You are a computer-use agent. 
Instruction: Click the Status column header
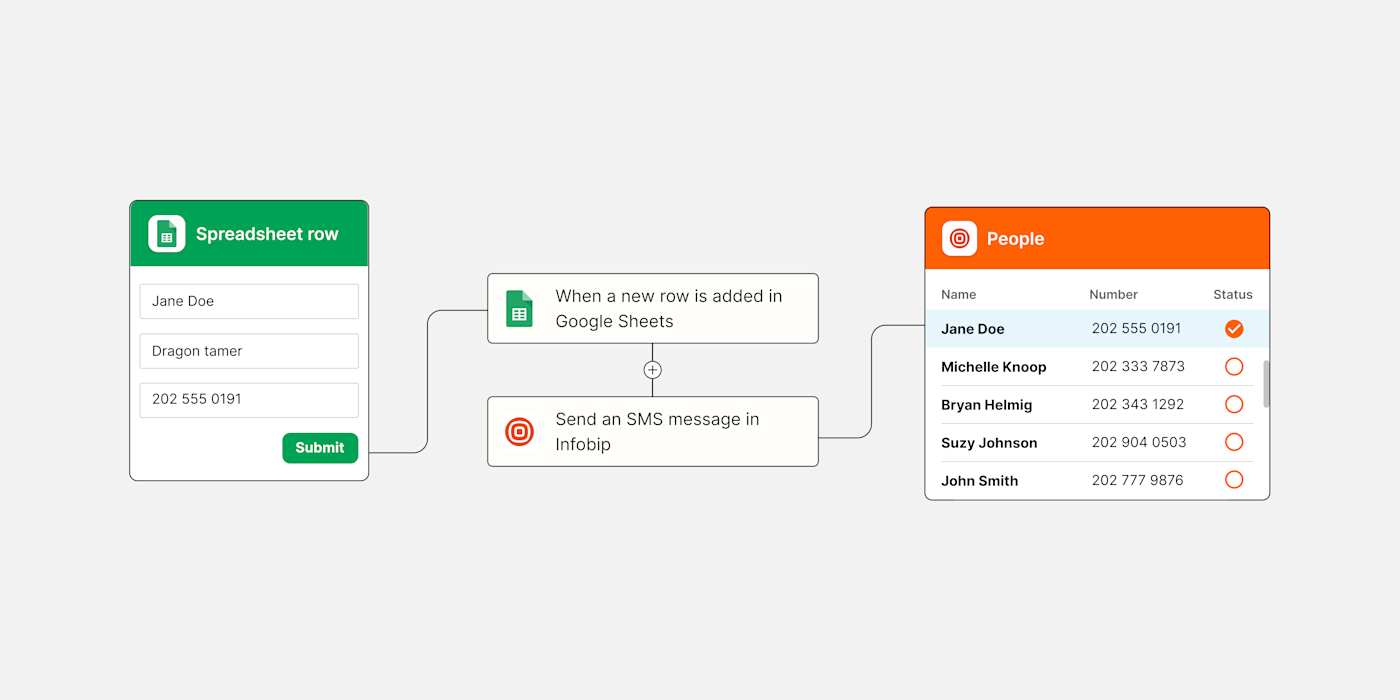(x=1233, y=295)
